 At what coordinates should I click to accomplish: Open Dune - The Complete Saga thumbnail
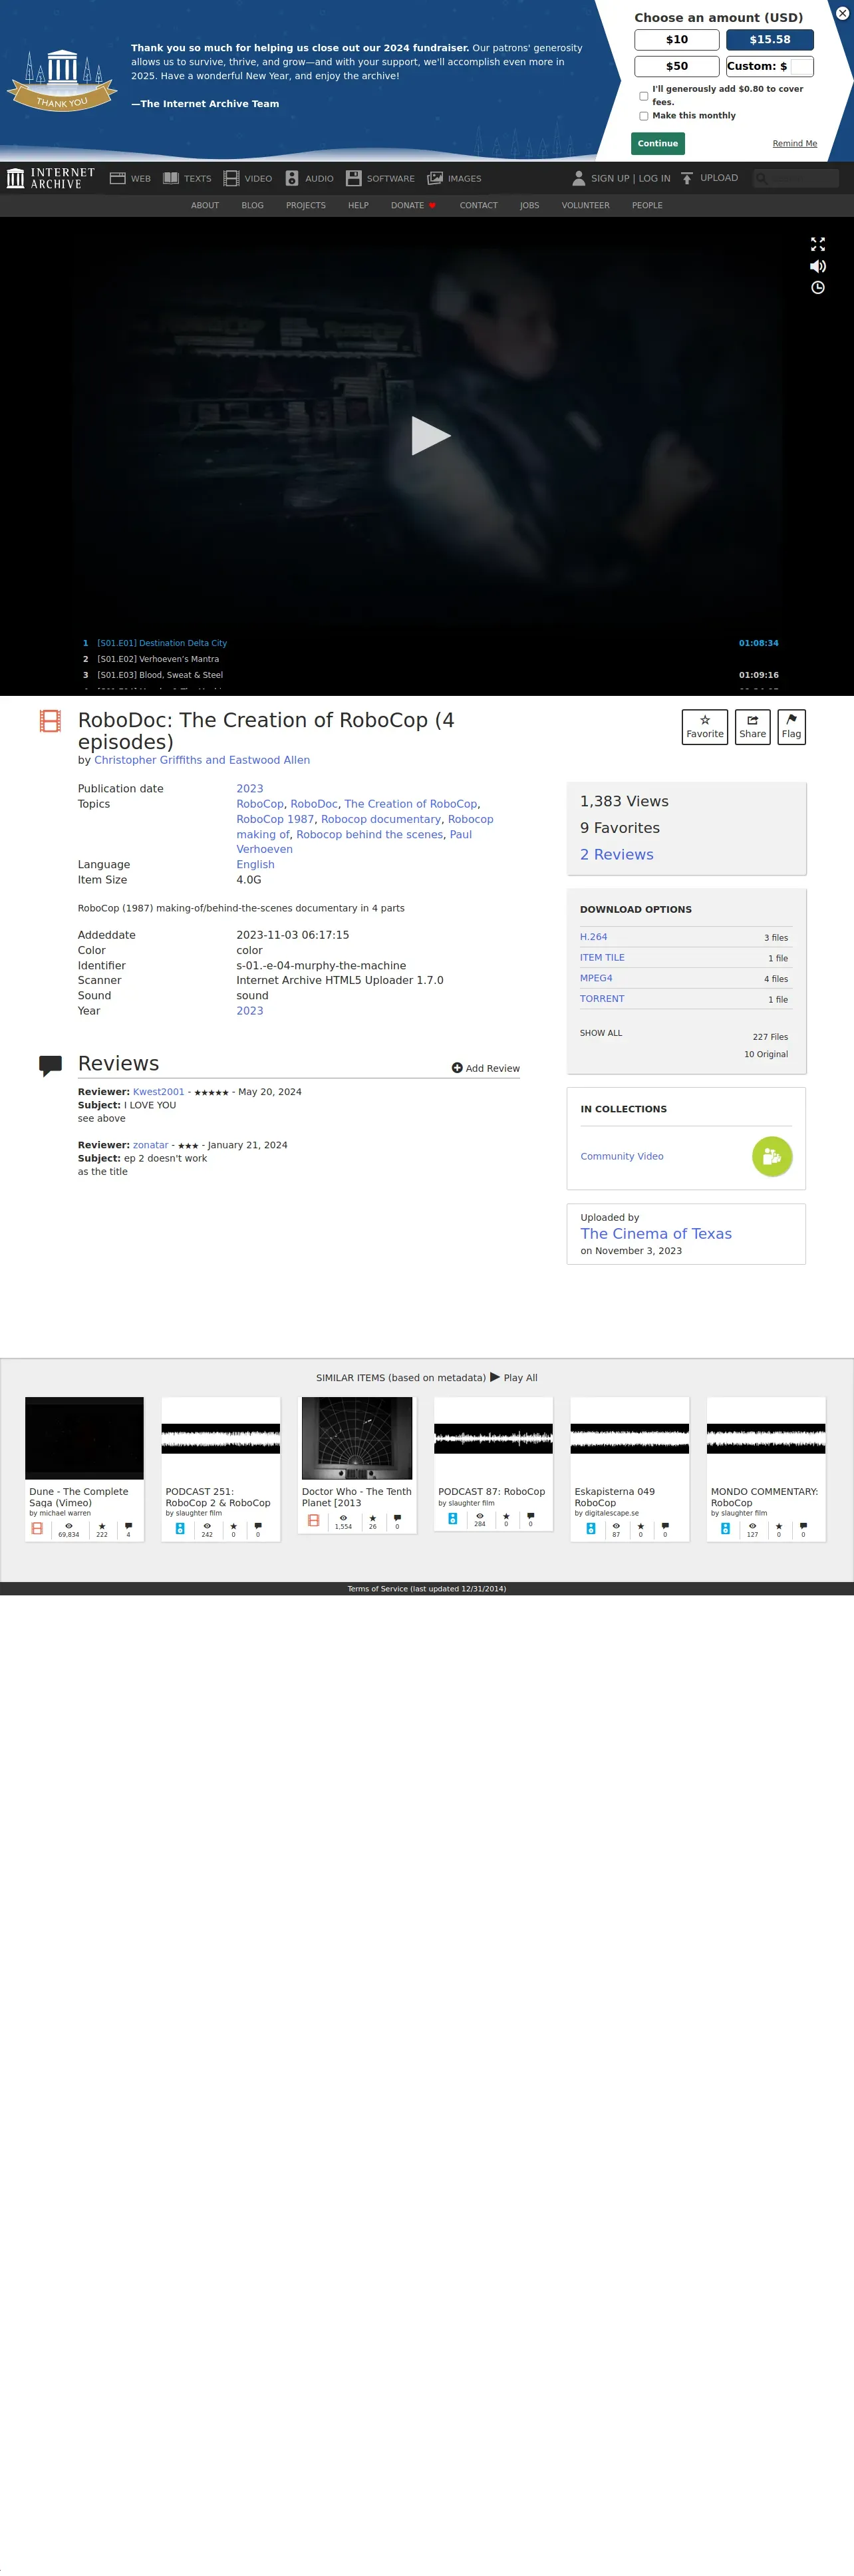coord(84,1439)
